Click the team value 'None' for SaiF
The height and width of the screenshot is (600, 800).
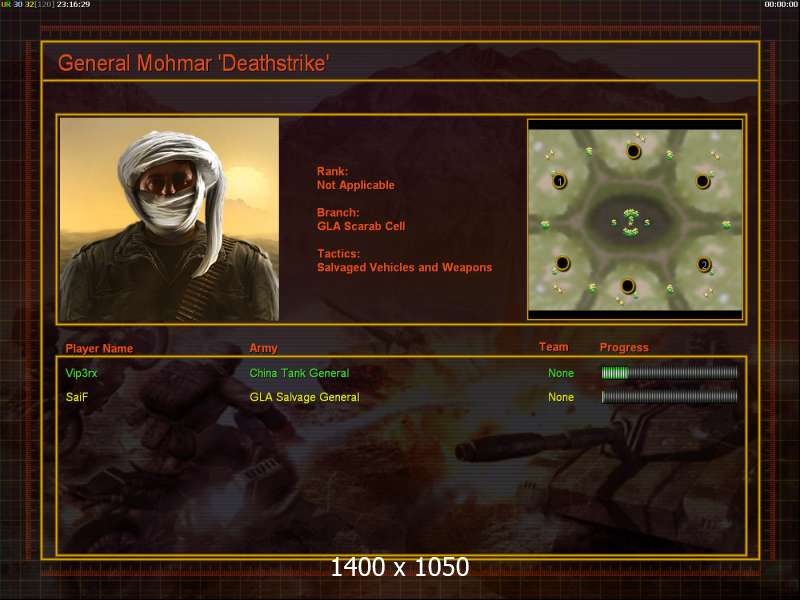[561, 397]
